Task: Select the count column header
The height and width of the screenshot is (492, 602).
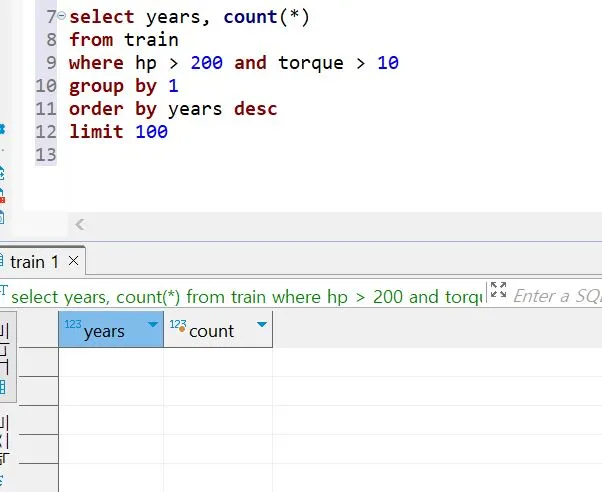Action: point(218,330)
